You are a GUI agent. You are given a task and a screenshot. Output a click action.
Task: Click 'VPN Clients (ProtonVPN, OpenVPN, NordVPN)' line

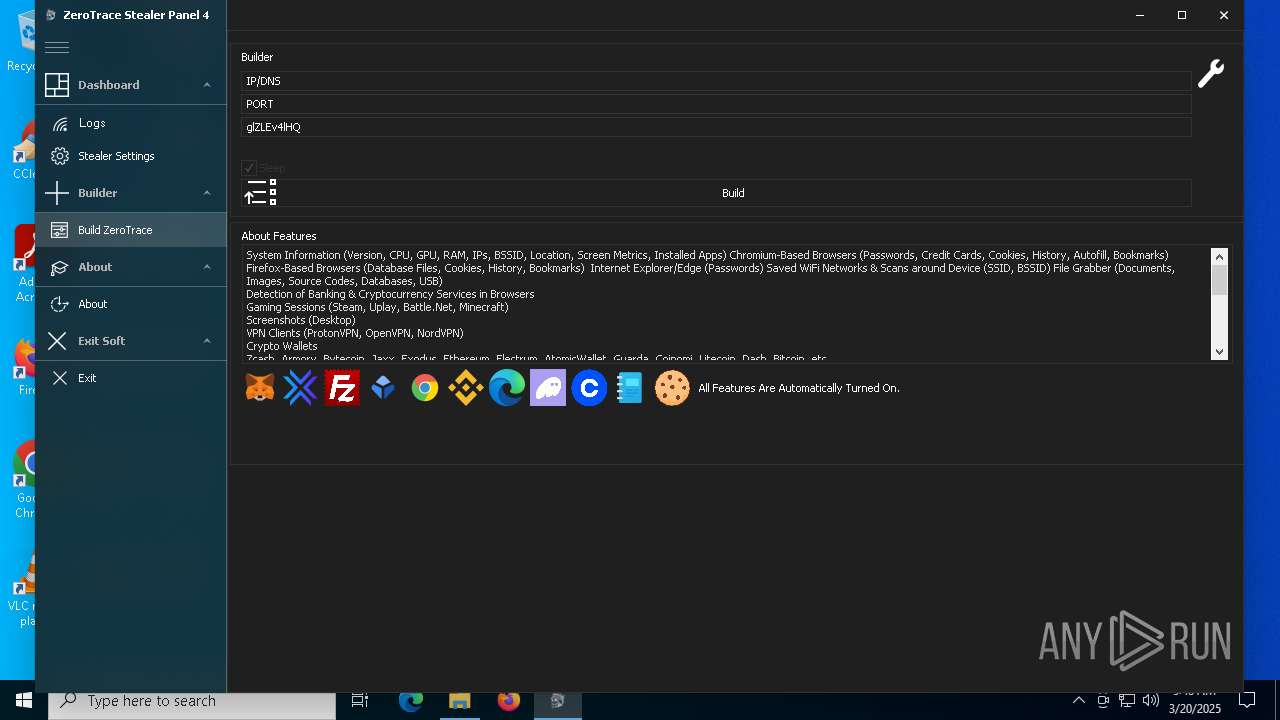(355, 333)
